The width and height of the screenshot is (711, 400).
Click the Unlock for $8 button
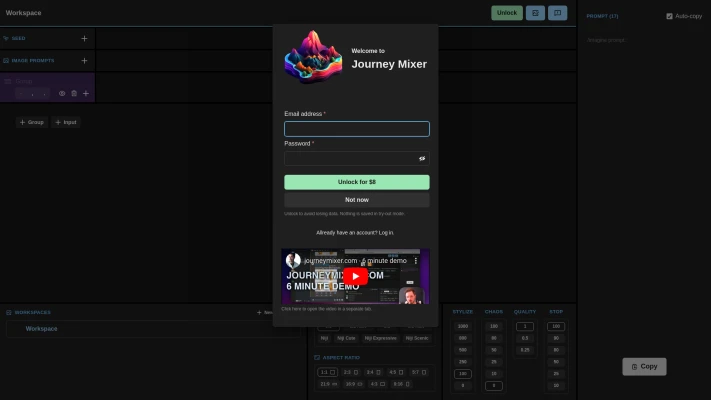(x=357, y=182)
